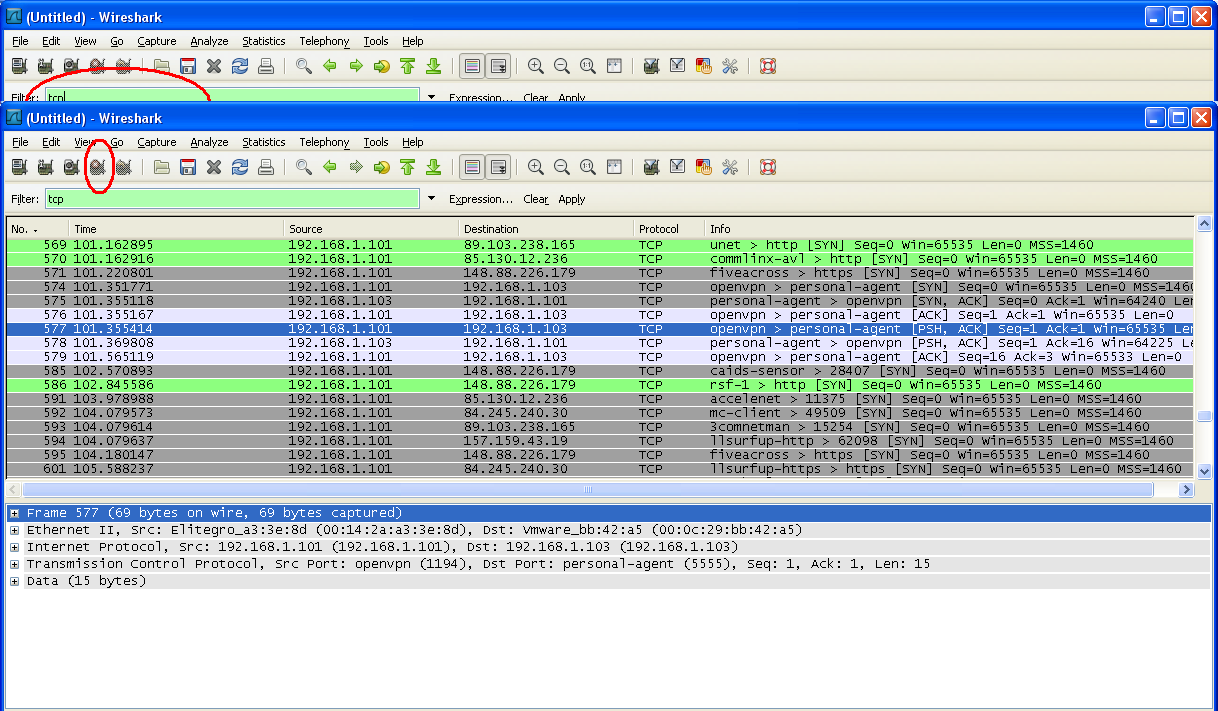Viewport: 1218px width, 711px height.
Task: Reset zoom to normal size, front window
Action: point(588,167)
